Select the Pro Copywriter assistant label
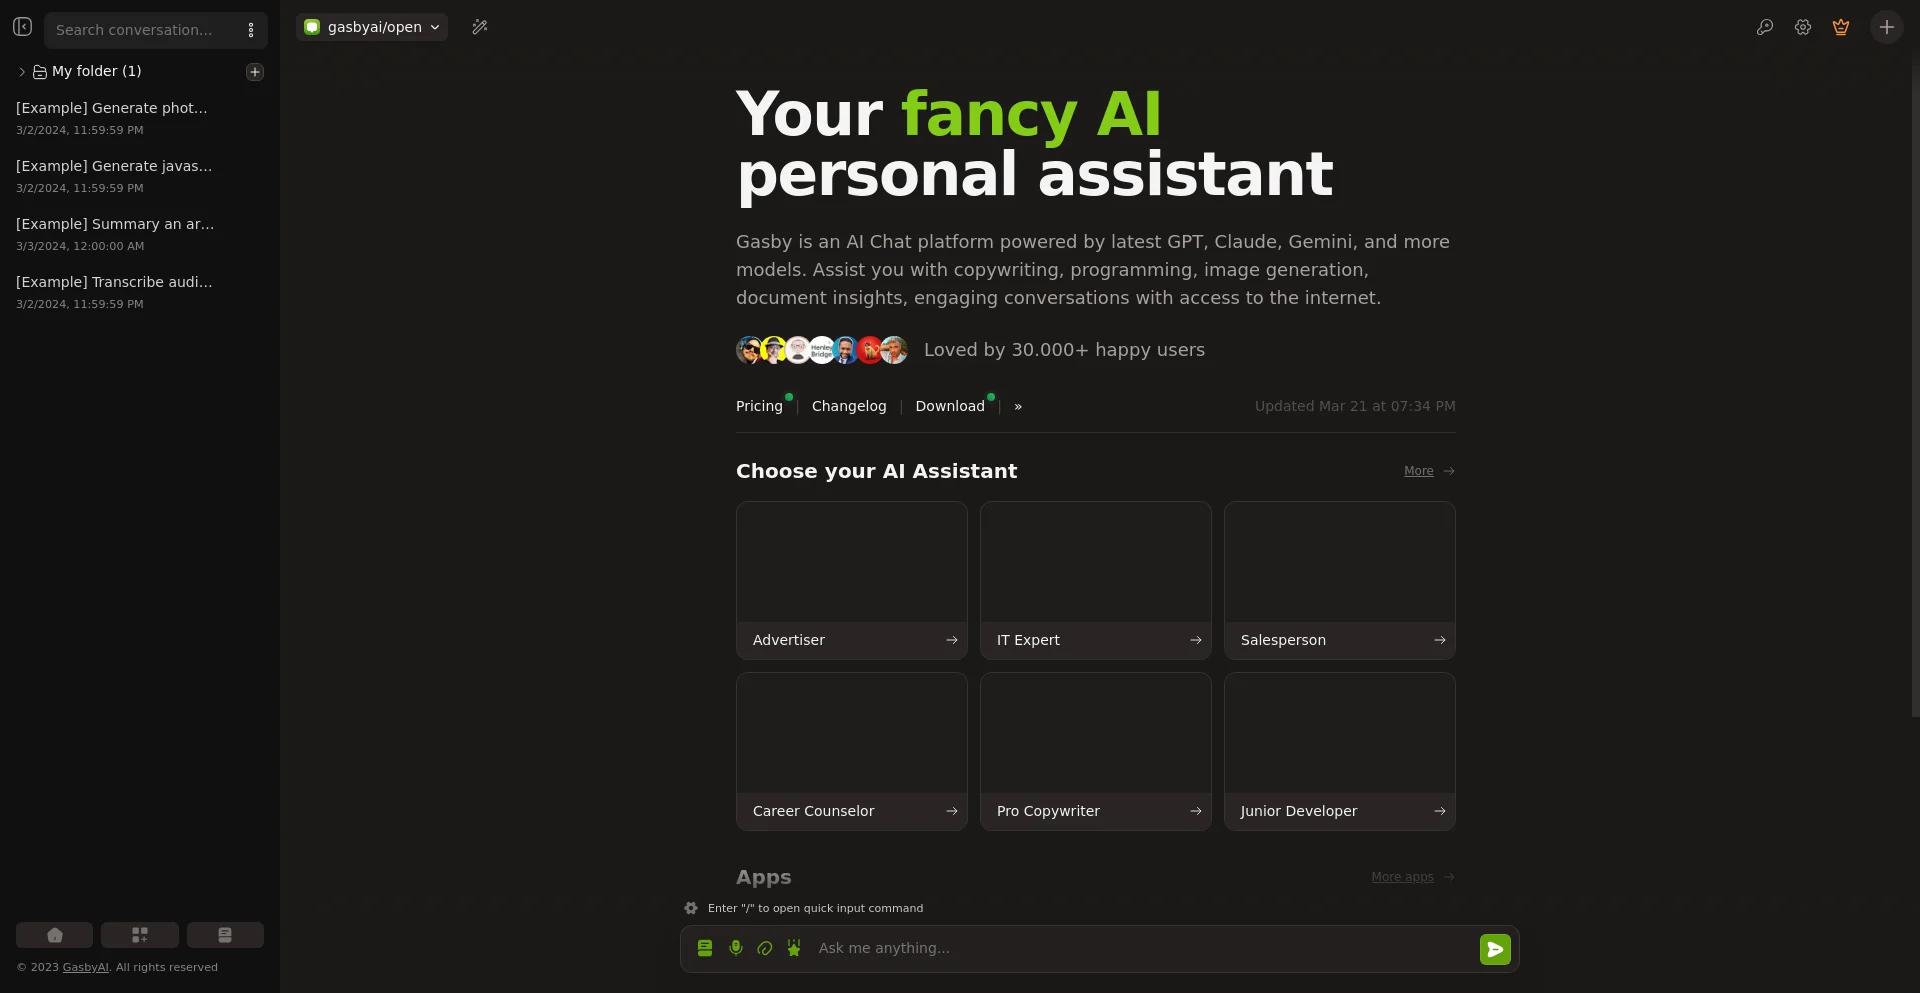The image size is (1920, 993). [x=1048, y=811]
